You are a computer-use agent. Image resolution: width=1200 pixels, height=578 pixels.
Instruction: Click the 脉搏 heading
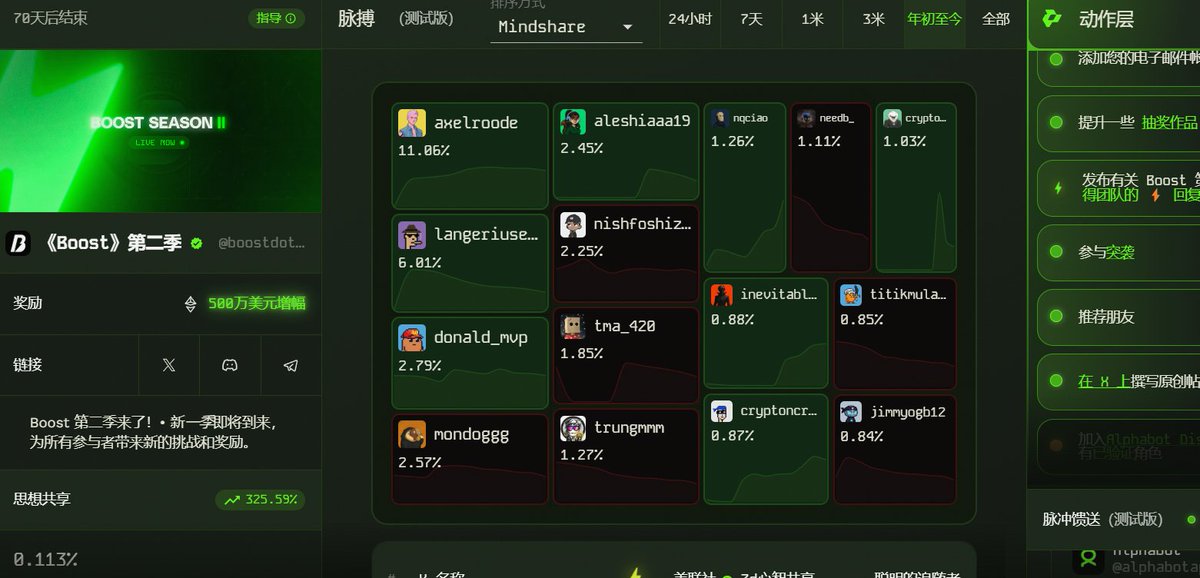coord(356,18)
